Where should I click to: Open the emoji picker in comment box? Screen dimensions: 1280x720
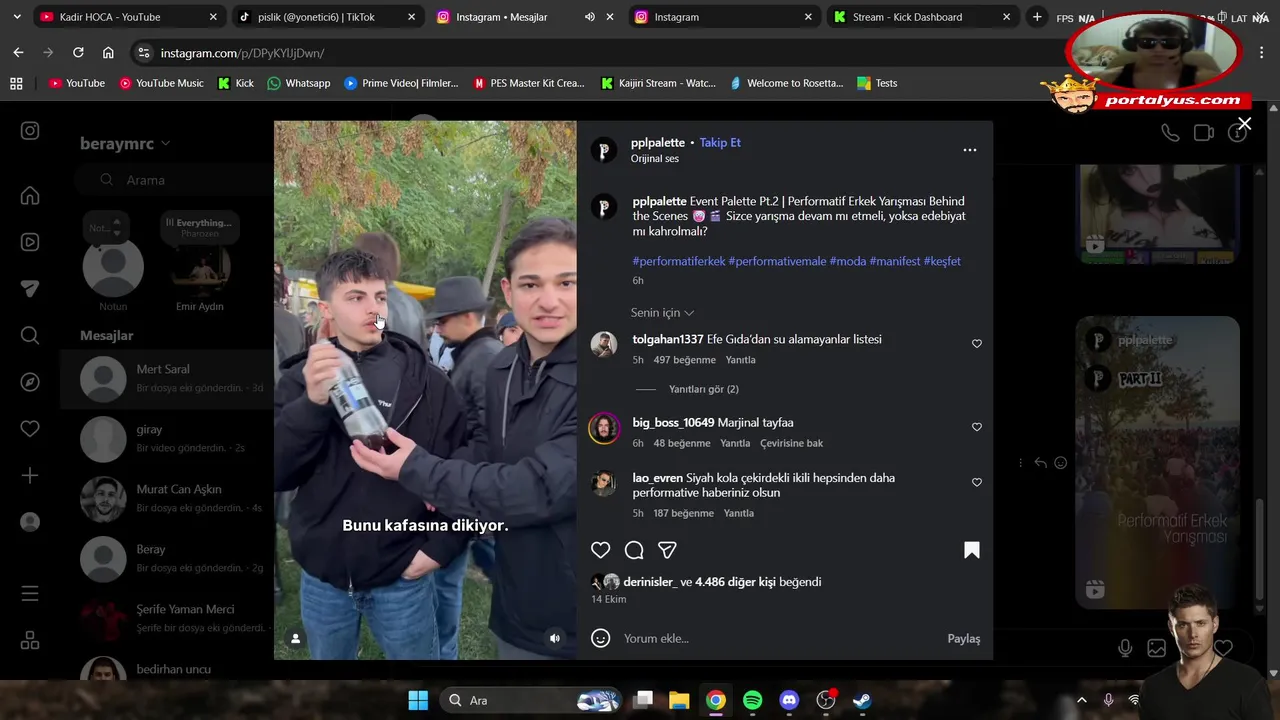pos(600,638)
